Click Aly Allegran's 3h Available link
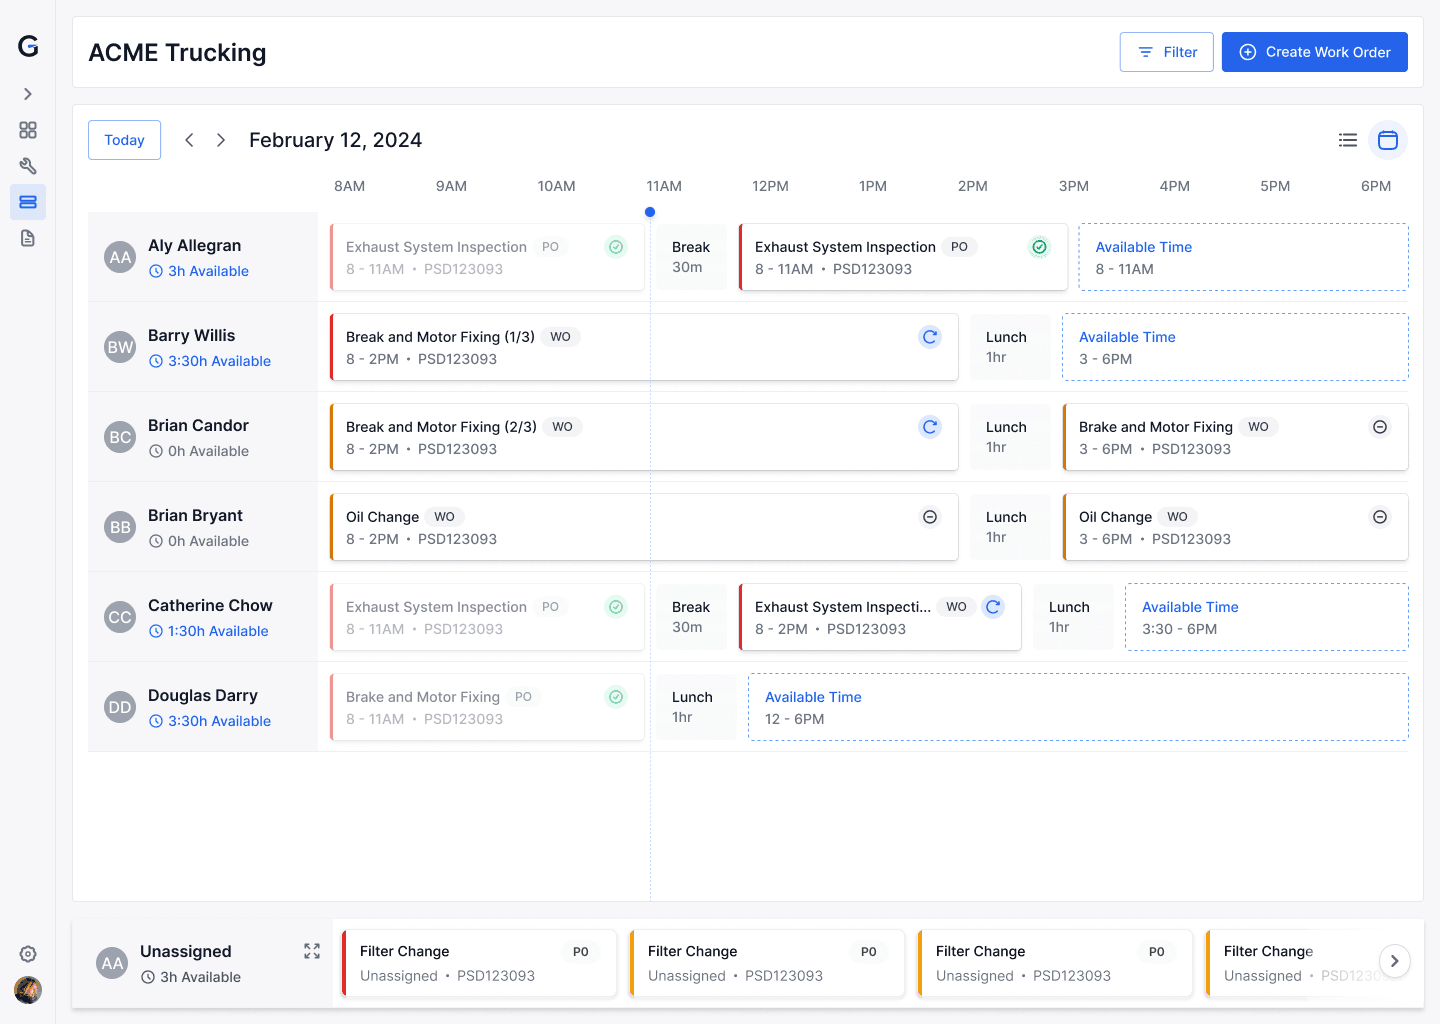1440x1024 pixels. click(199, 271)
